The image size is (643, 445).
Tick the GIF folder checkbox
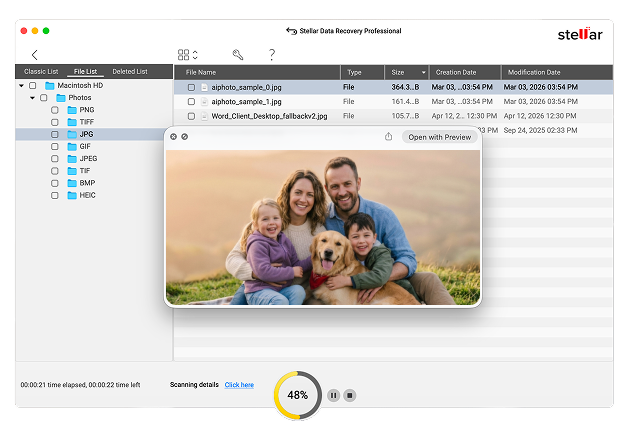55,146
